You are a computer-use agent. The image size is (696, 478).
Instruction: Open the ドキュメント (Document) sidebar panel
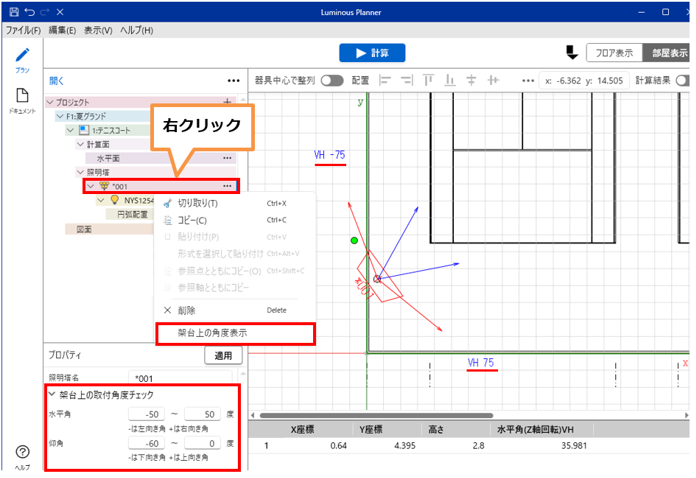22,101
